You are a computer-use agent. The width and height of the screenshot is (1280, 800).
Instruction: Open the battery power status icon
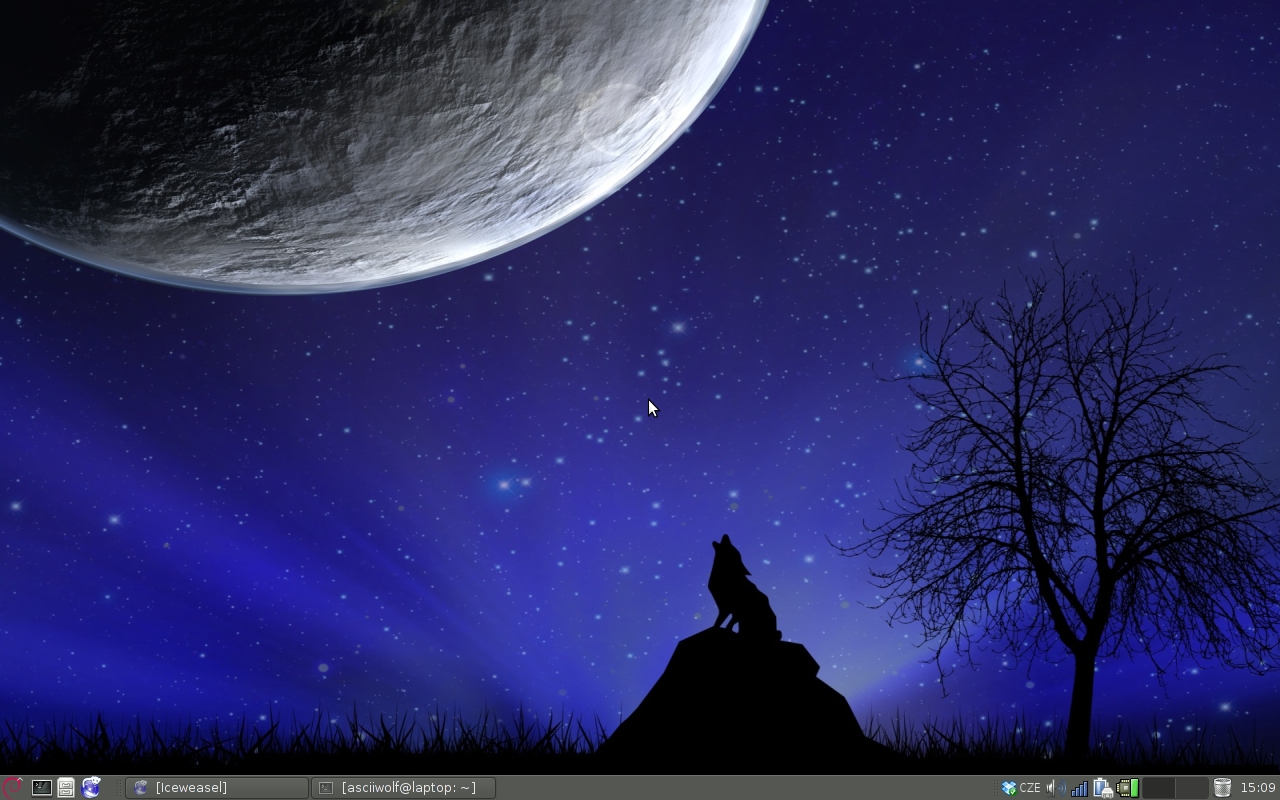1103,788
